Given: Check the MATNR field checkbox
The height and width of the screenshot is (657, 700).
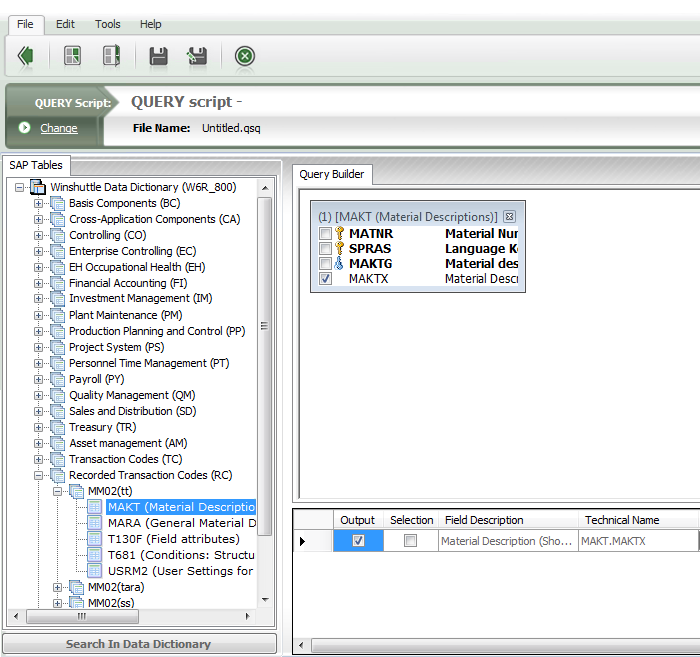Looking at the screenshot, I should [325, 233].
